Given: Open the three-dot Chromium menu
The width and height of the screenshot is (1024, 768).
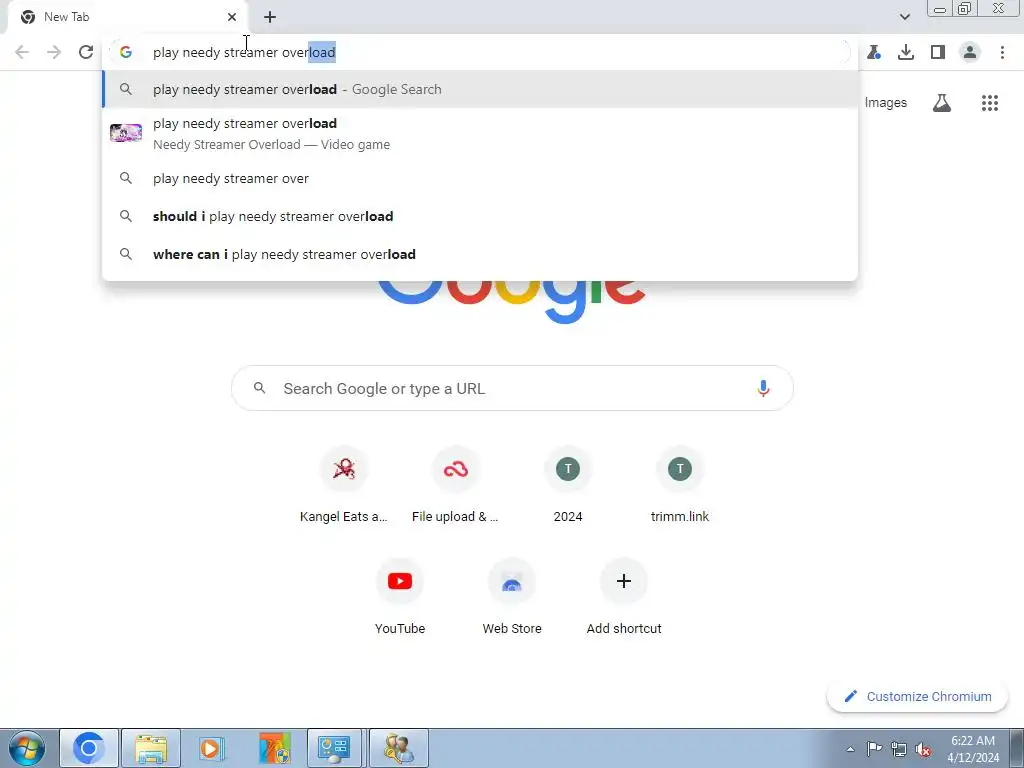Looking at the screenshot, I should [x=1002, y=52].
